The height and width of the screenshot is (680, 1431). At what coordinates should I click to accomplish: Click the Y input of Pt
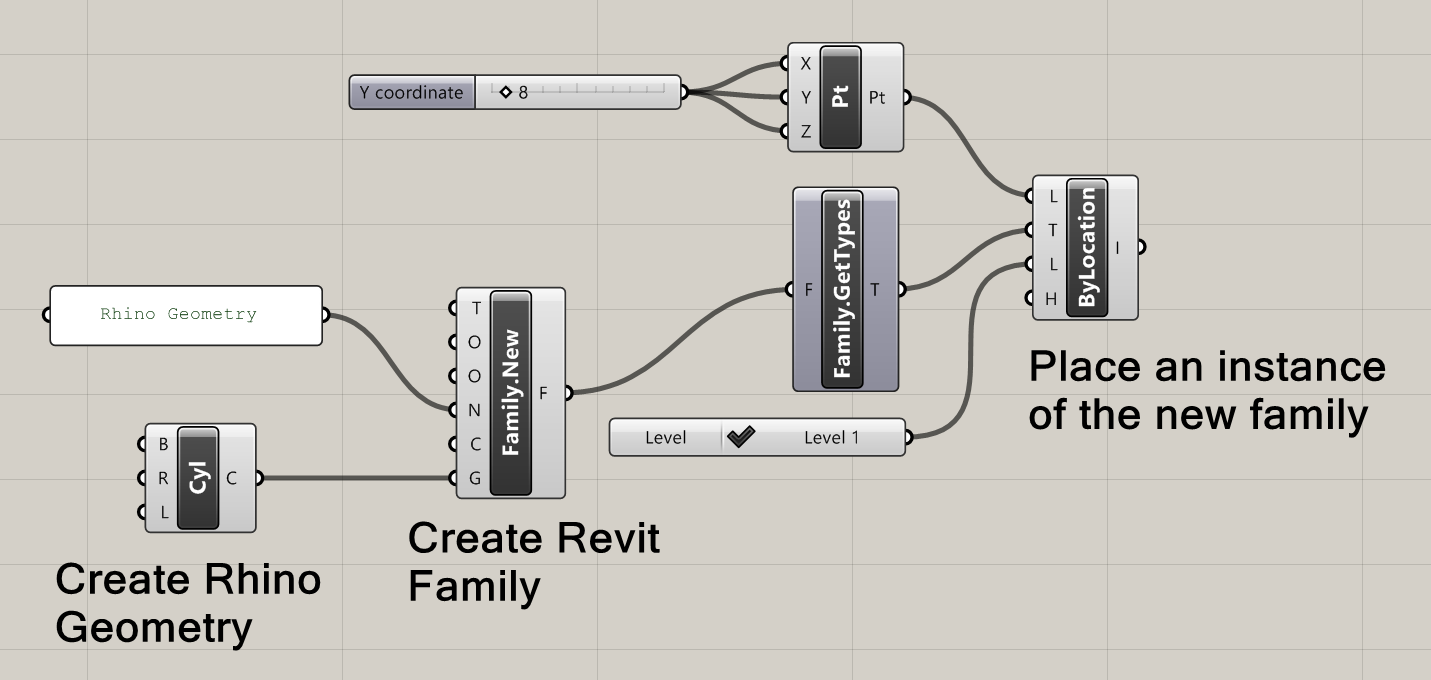[x=805, y=97]
